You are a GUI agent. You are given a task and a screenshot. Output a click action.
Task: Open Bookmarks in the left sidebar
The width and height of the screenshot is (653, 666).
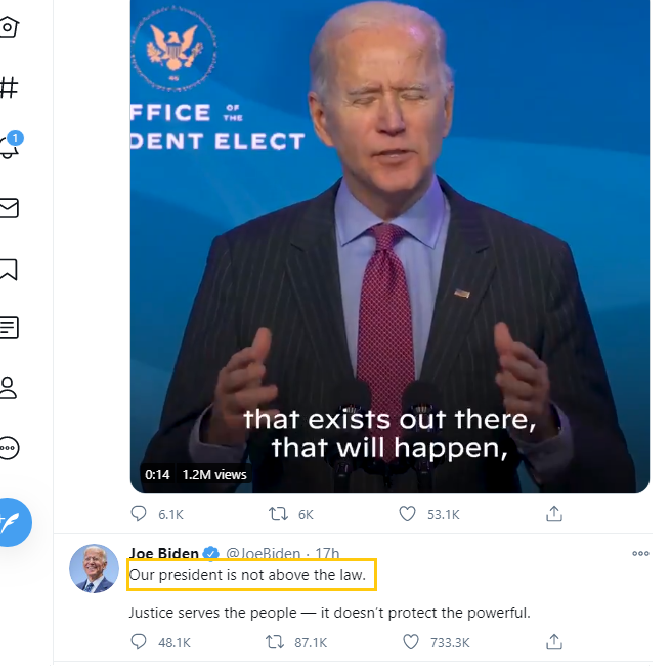click(8, 268)
